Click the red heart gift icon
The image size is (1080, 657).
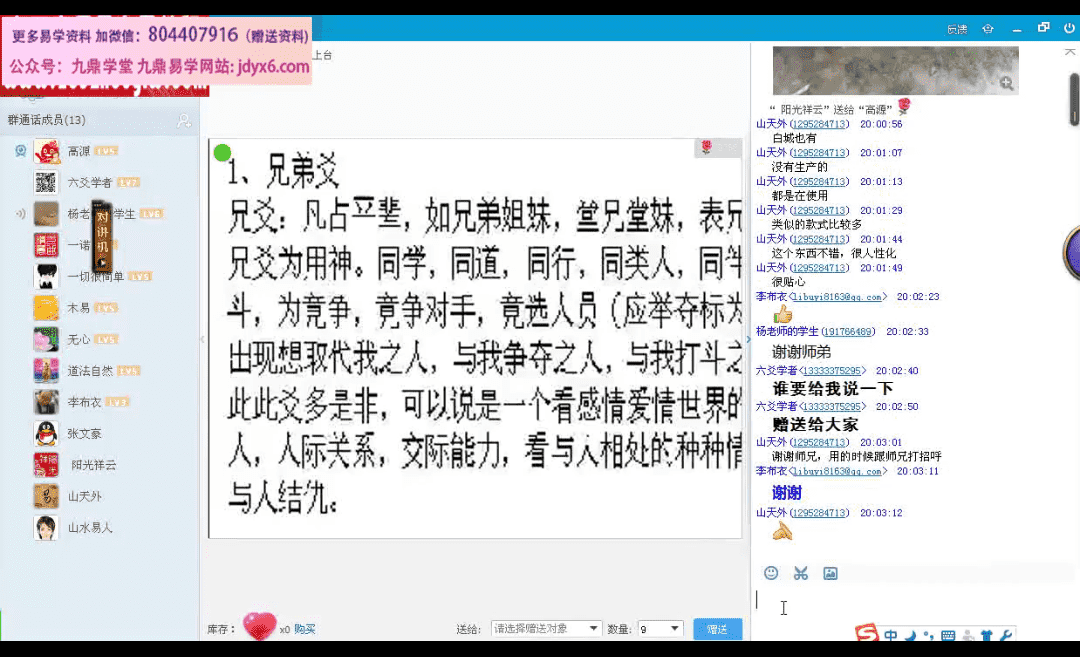(x=259, y=627)
